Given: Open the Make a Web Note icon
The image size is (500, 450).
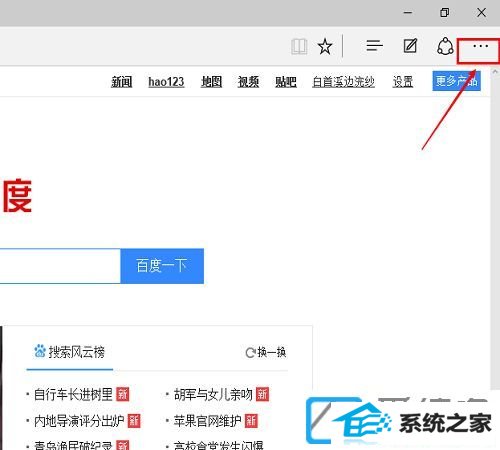Looking at the screenshot, I should tap(410, 46).
